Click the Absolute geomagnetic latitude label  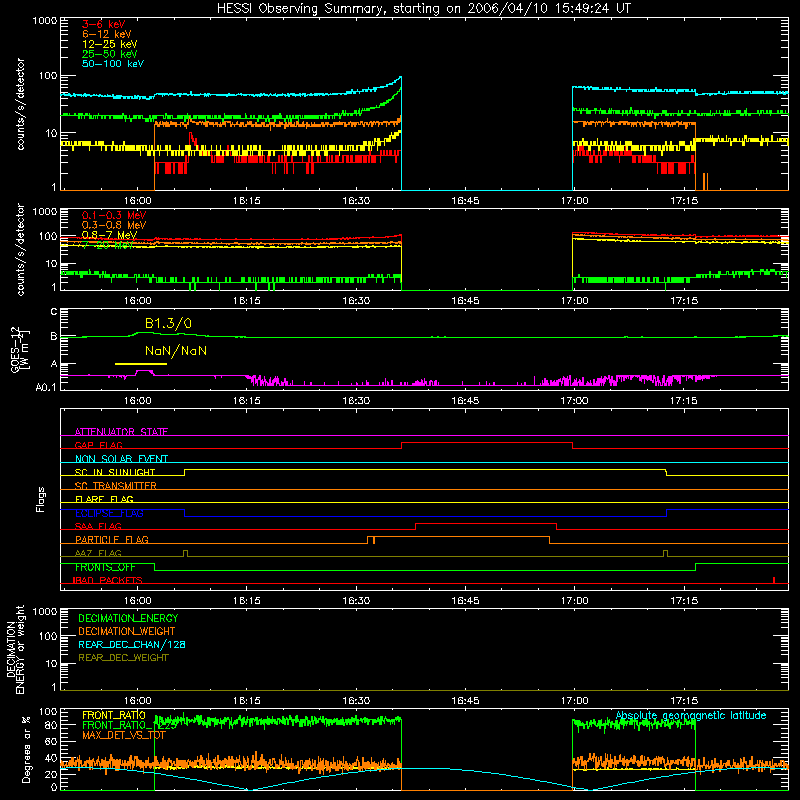pyautogui.click(x=691, y=715)
